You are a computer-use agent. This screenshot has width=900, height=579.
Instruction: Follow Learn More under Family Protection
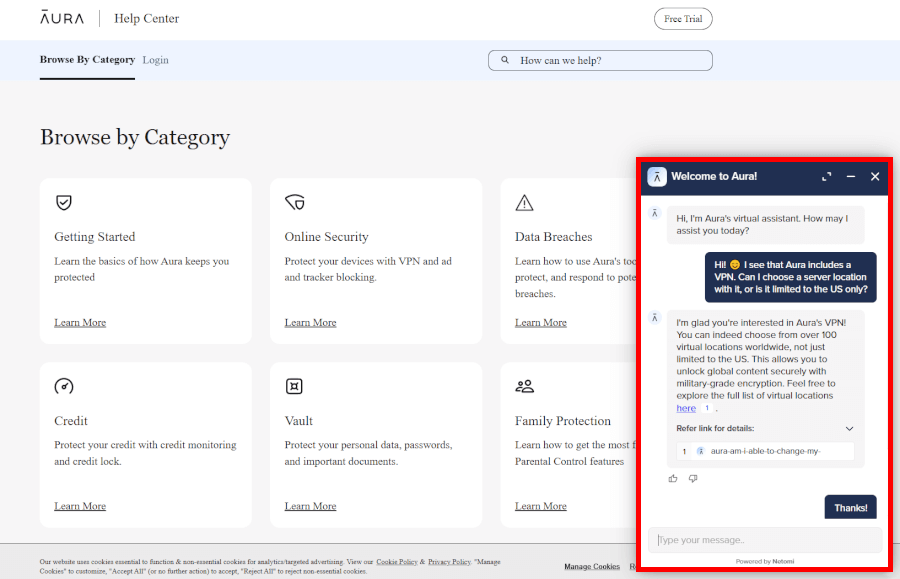(x=540, y=506)
